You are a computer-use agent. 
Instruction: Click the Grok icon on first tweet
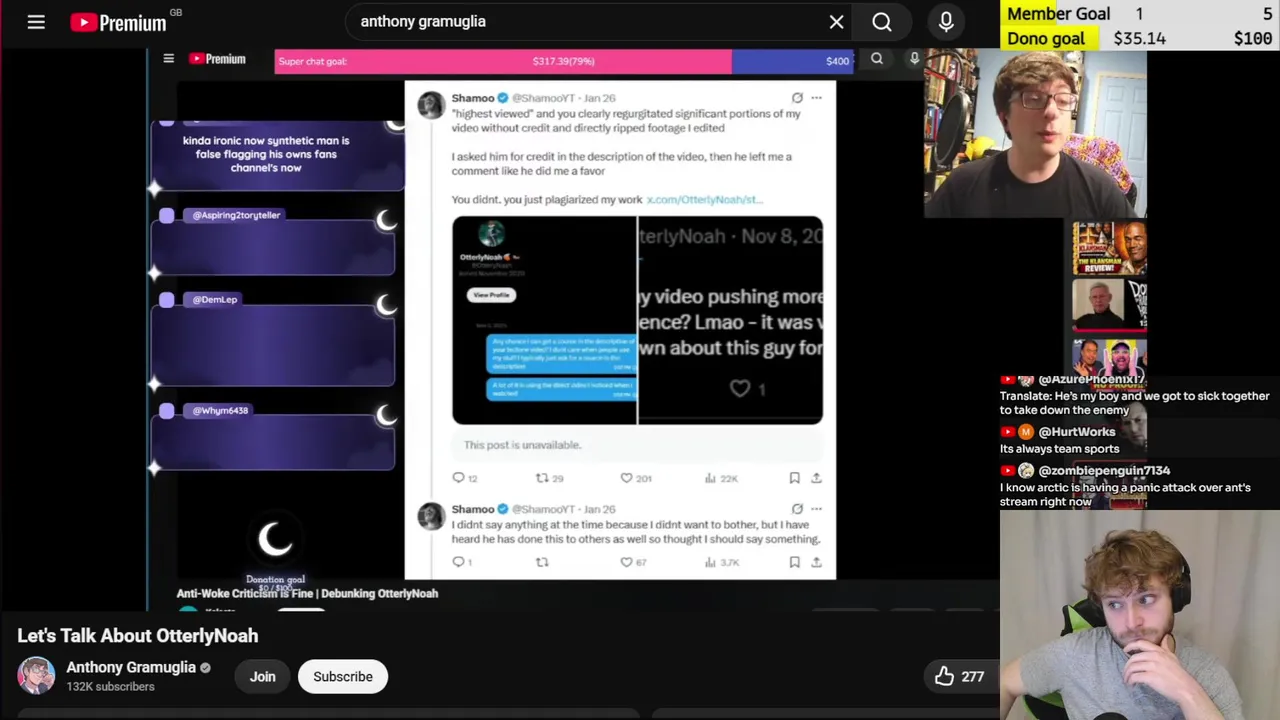pyautogui.click(x=797, y=98)
